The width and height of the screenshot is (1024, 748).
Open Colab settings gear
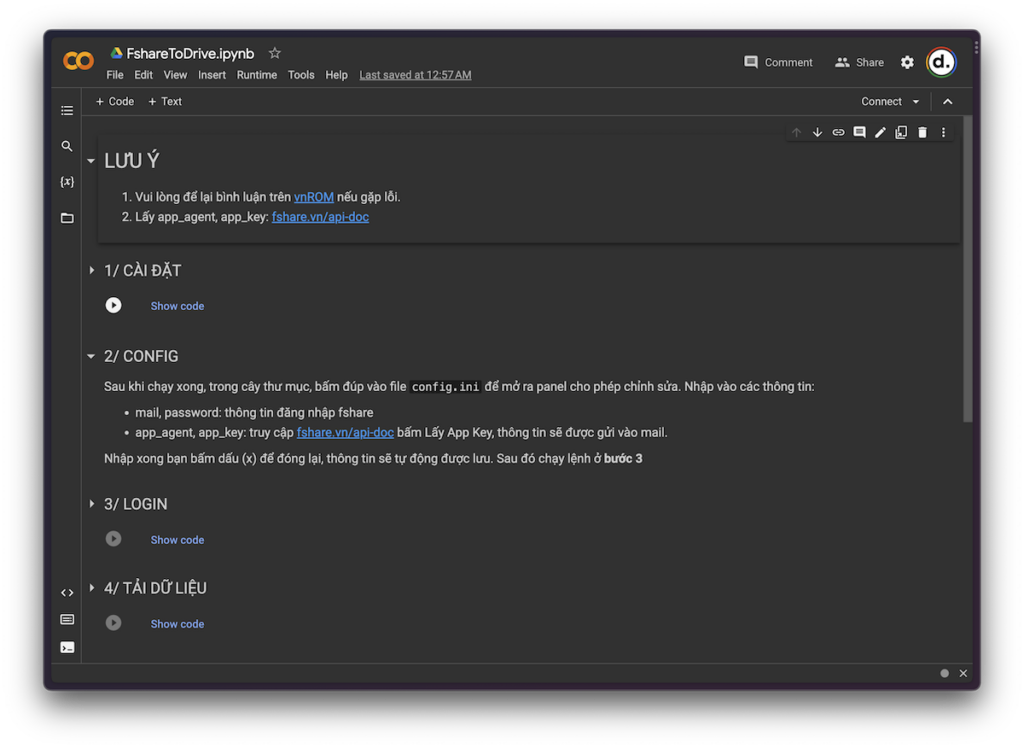[x=907, y=62]
